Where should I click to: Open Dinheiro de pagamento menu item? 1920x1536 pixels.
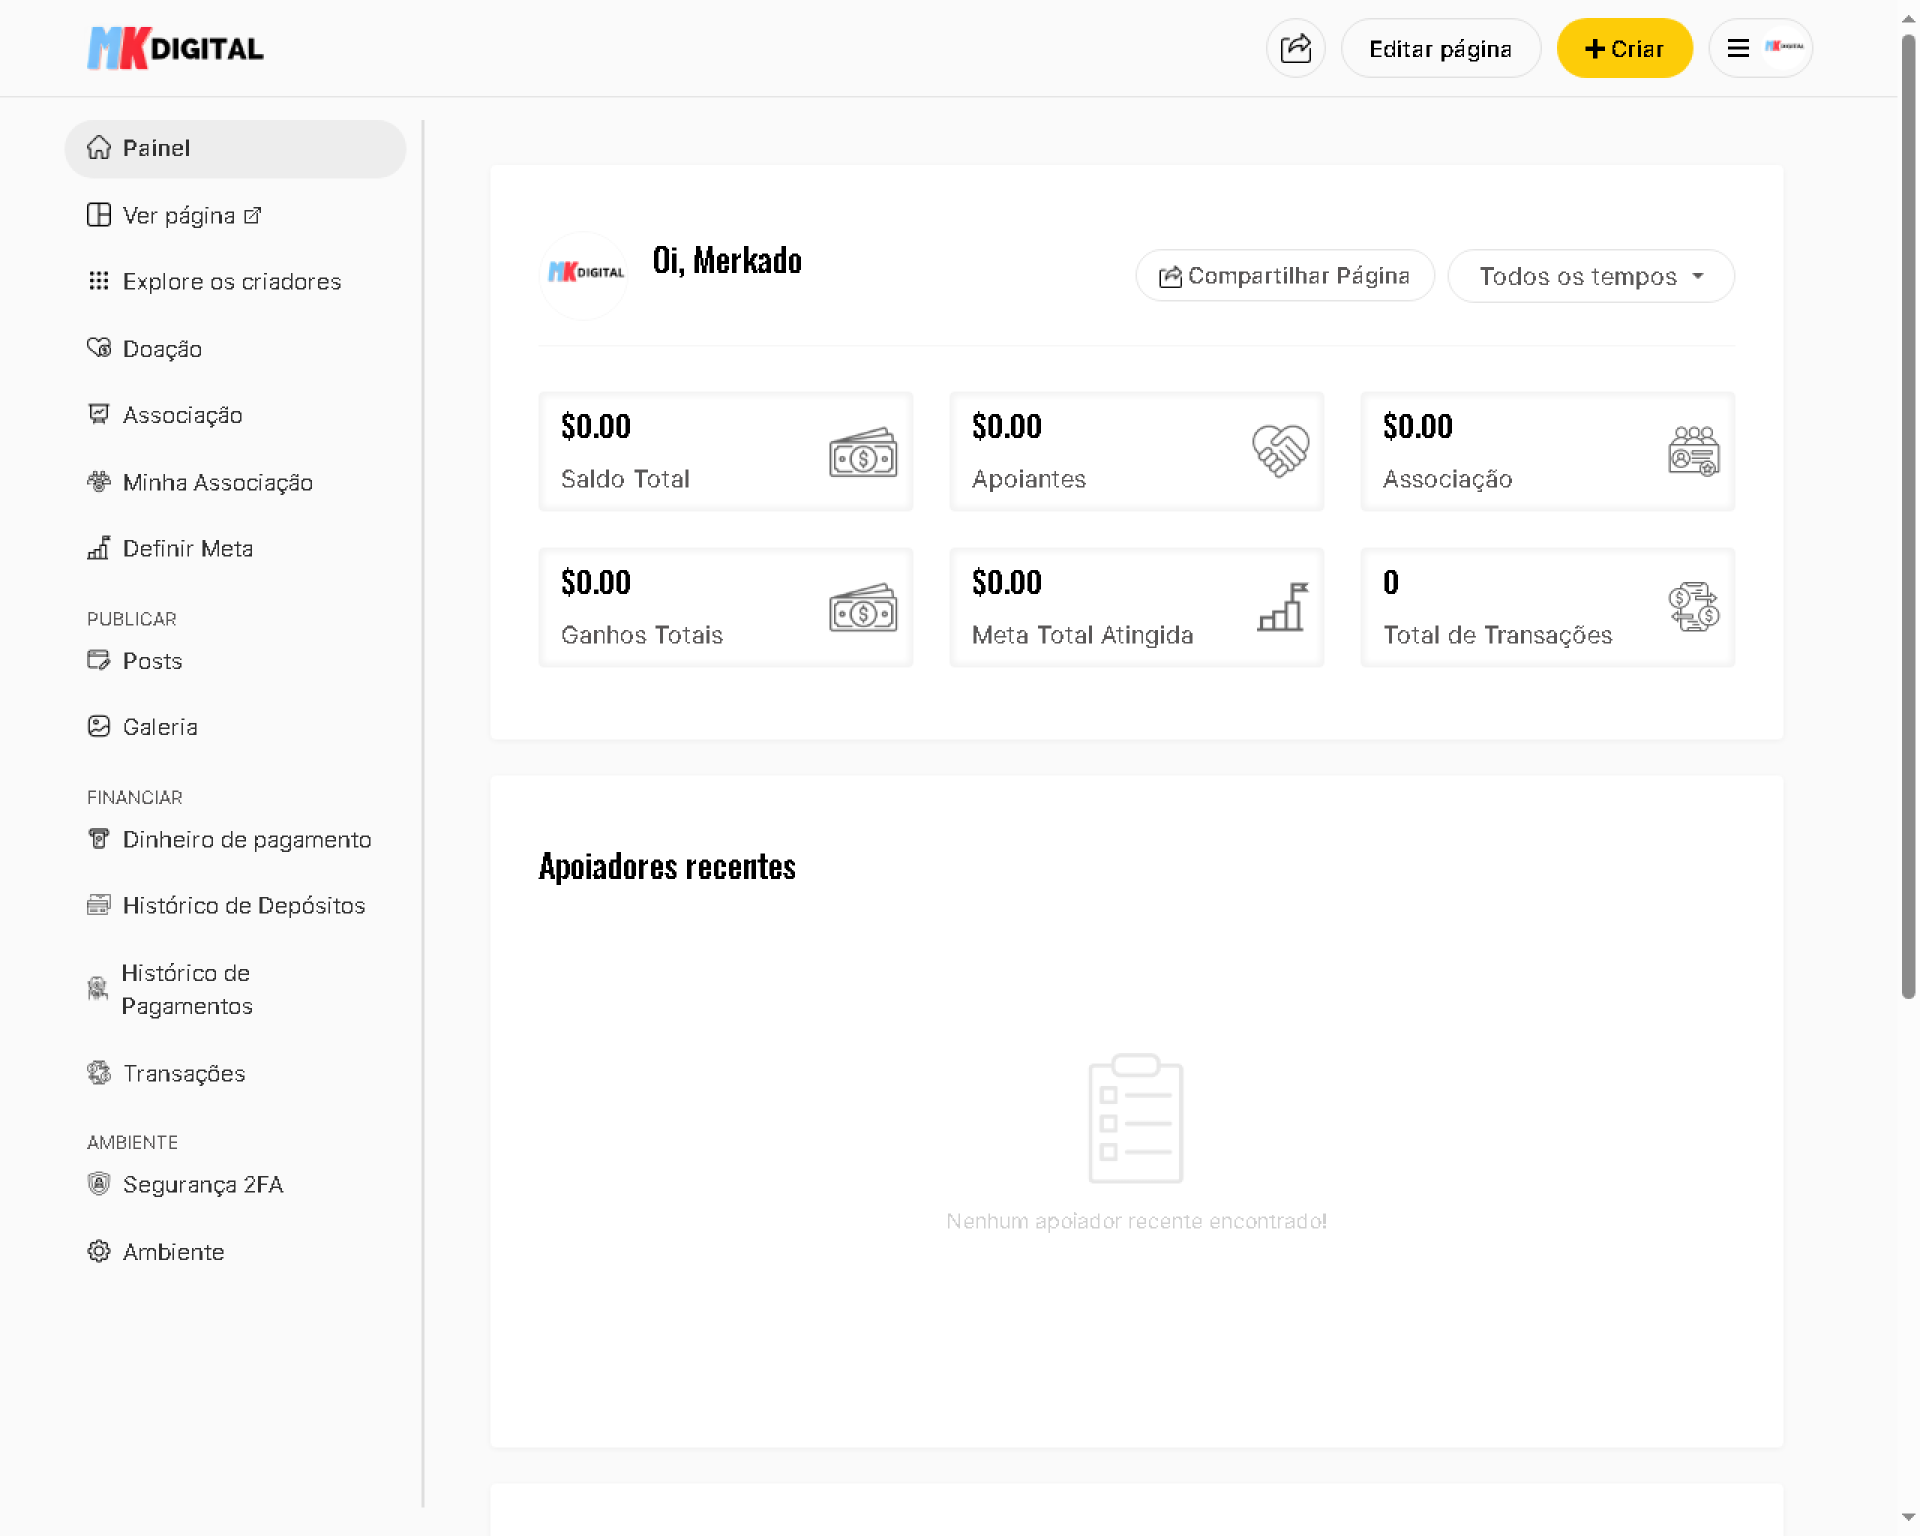click(246, 839)
